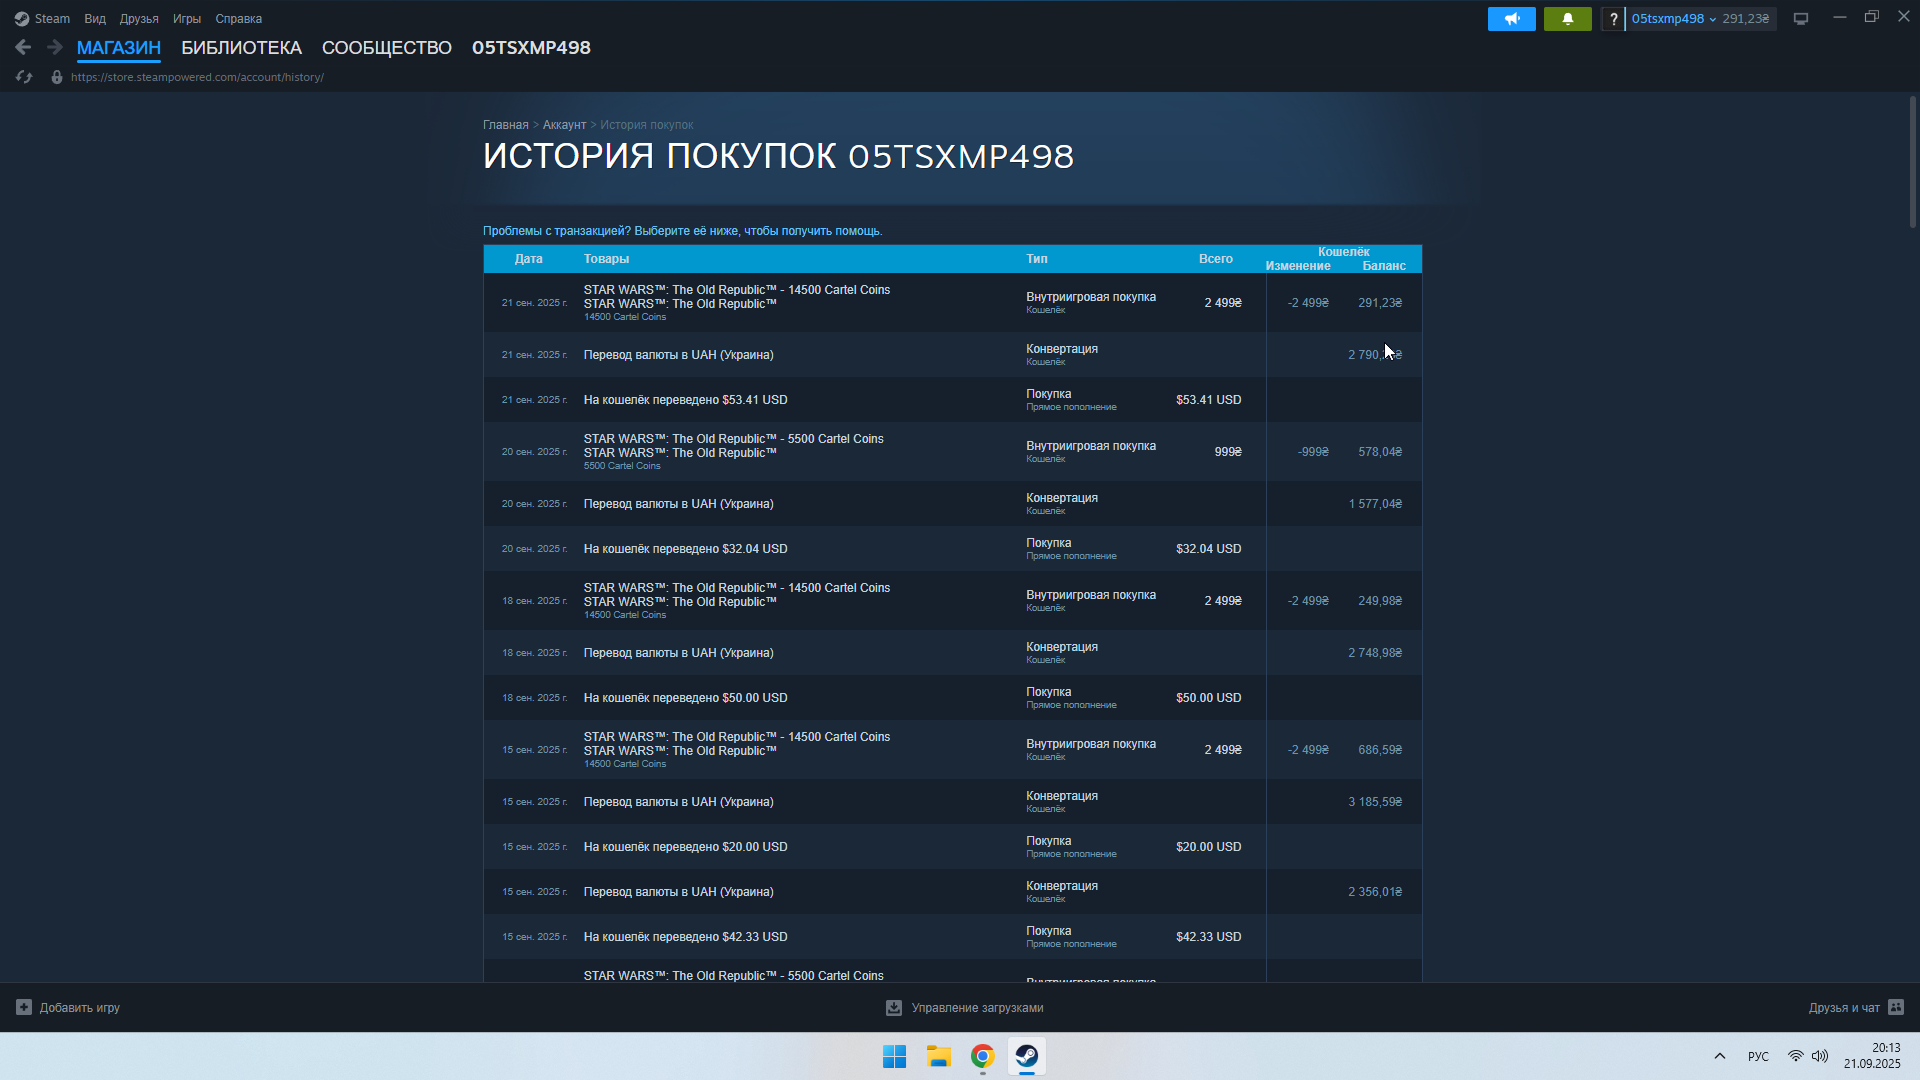Click the Товары column header
1920x1080 pixels.
click(x=606, y=259)
